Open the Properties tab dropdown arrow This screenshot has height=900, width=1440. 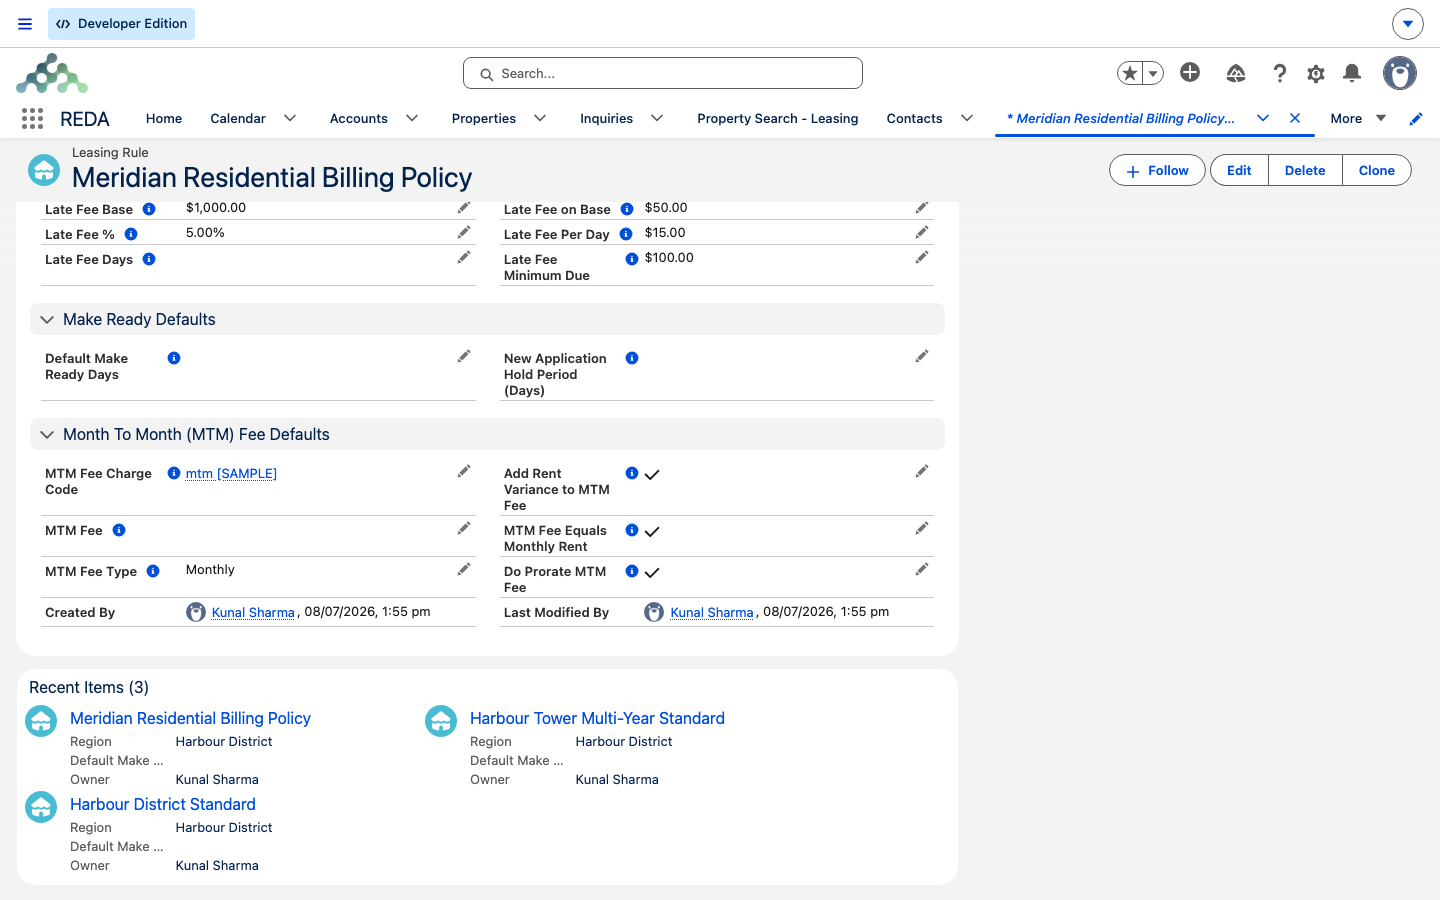540,118
